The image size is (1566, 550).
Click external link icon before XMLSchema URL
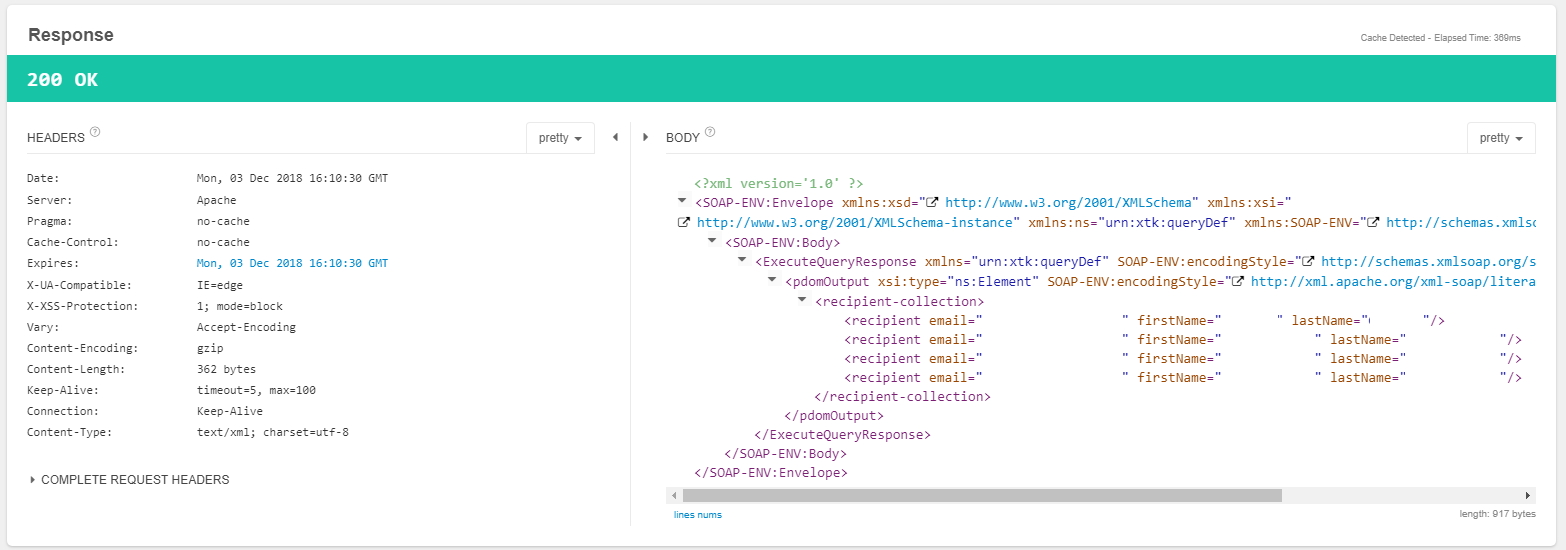click(932, 202)
